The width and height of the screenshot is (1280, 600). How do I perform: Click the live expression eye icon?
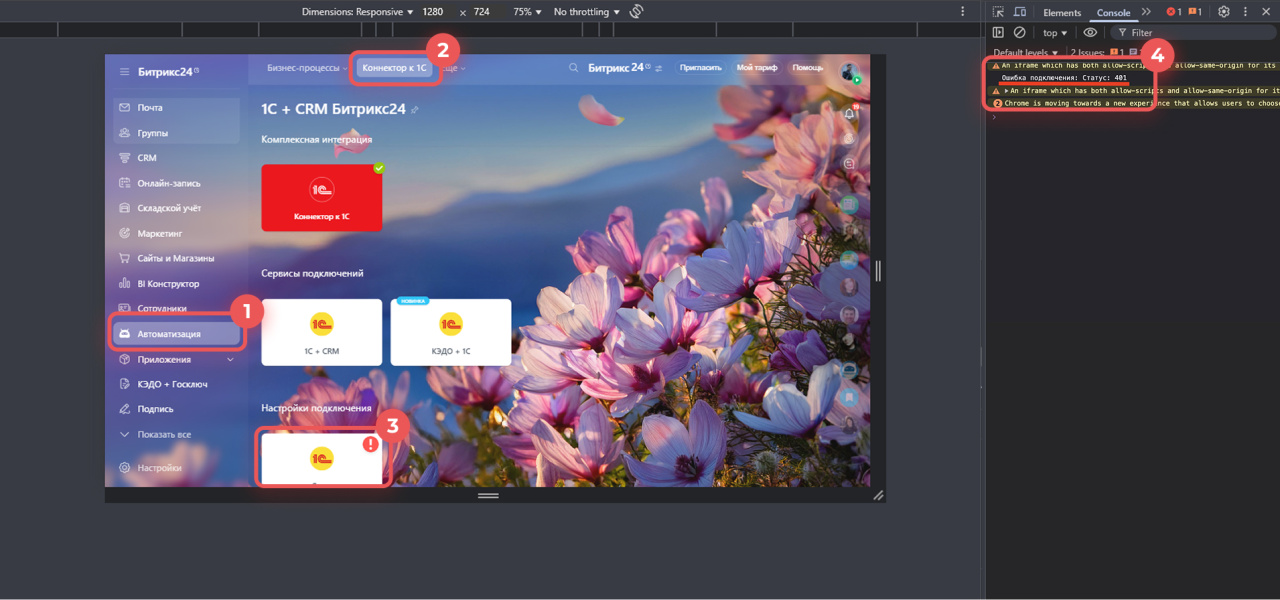[1090, 32]
